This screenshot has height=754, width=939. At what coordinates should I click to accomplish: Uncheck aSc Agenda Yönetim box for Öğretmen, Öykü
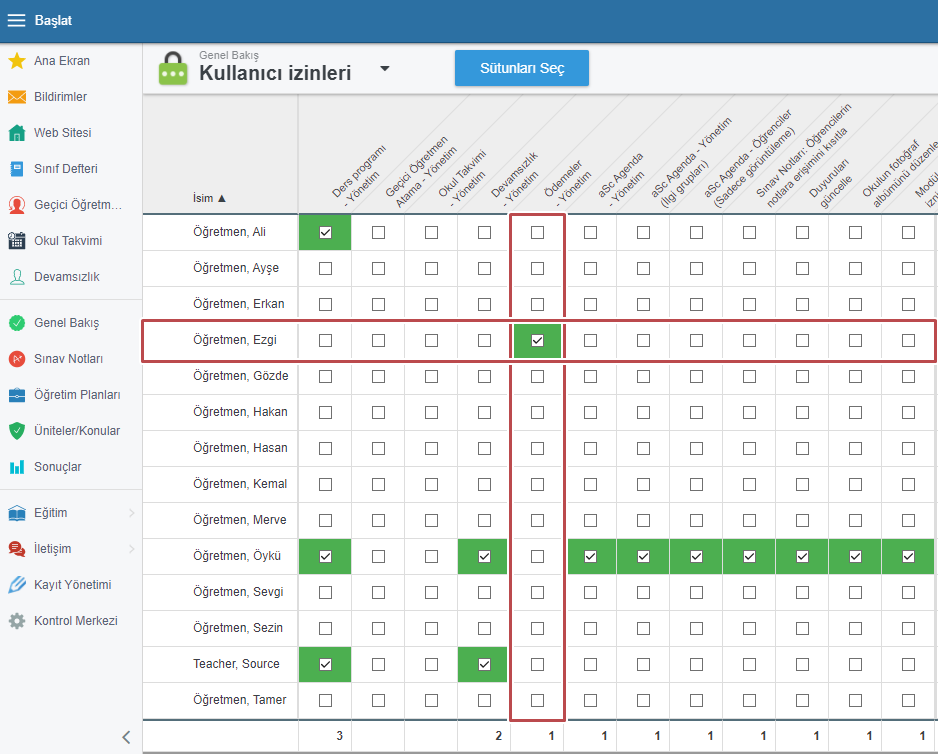tap(590, 556)
